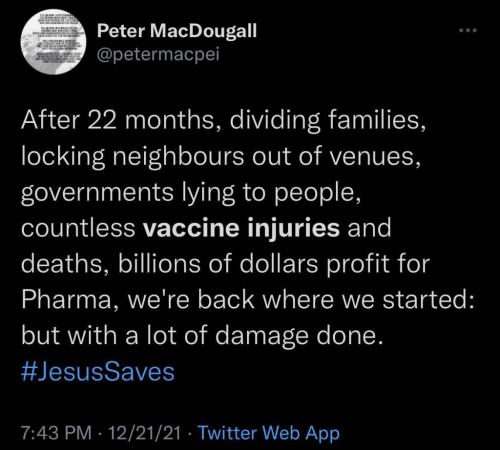500x450 pixels.
Task: Click the bold "vaccine injuries" phrase
Action: point(241,228)
